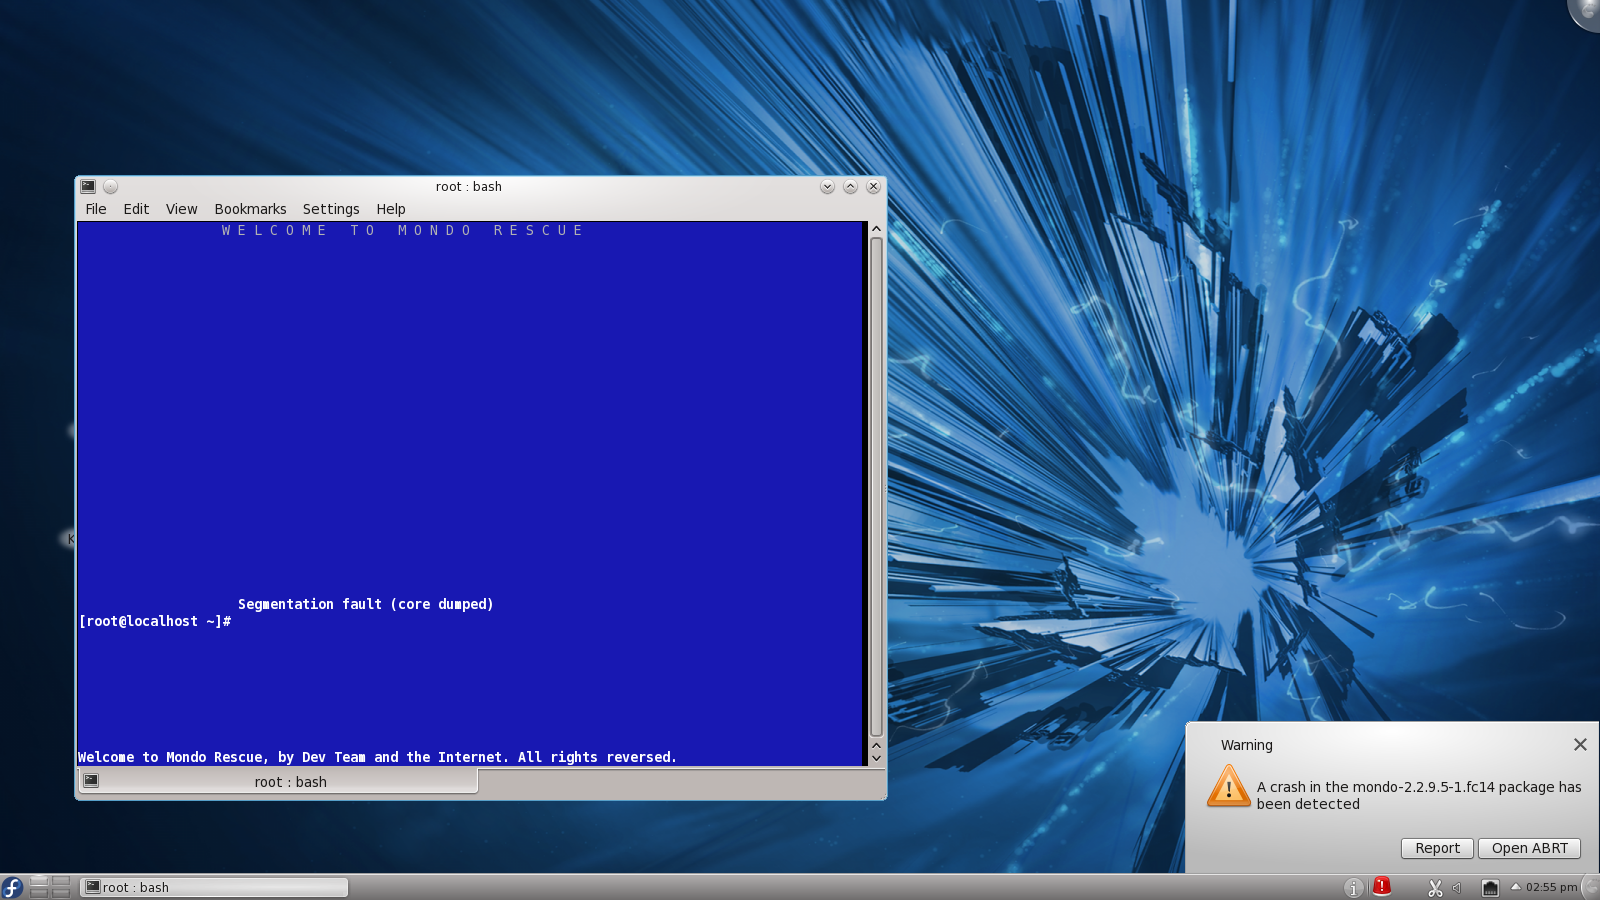Click the Open ABRT button
This screenshot has width=1600, height=900.
tap(1529, 848)
